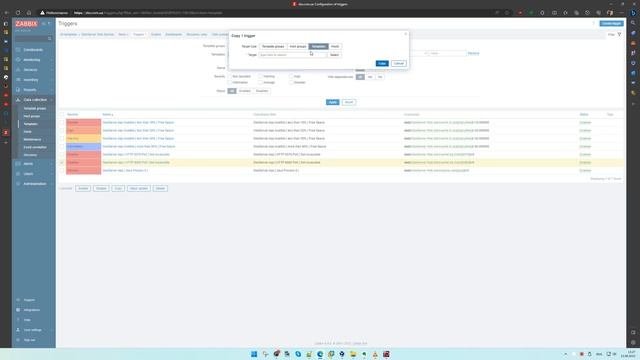Click Enable below the trigger table
The height and width of the screenshot is (360, 640).
(83, 189)
